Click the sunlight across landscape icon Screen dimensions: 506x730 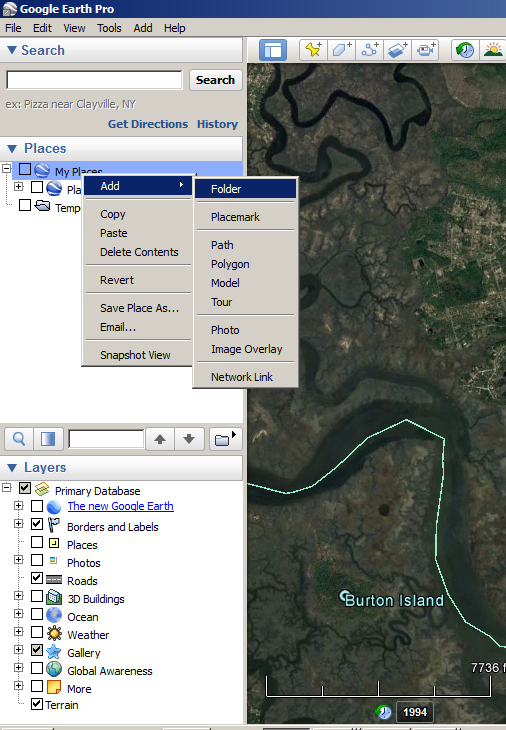pyautogui.click(x=493, y=49)
